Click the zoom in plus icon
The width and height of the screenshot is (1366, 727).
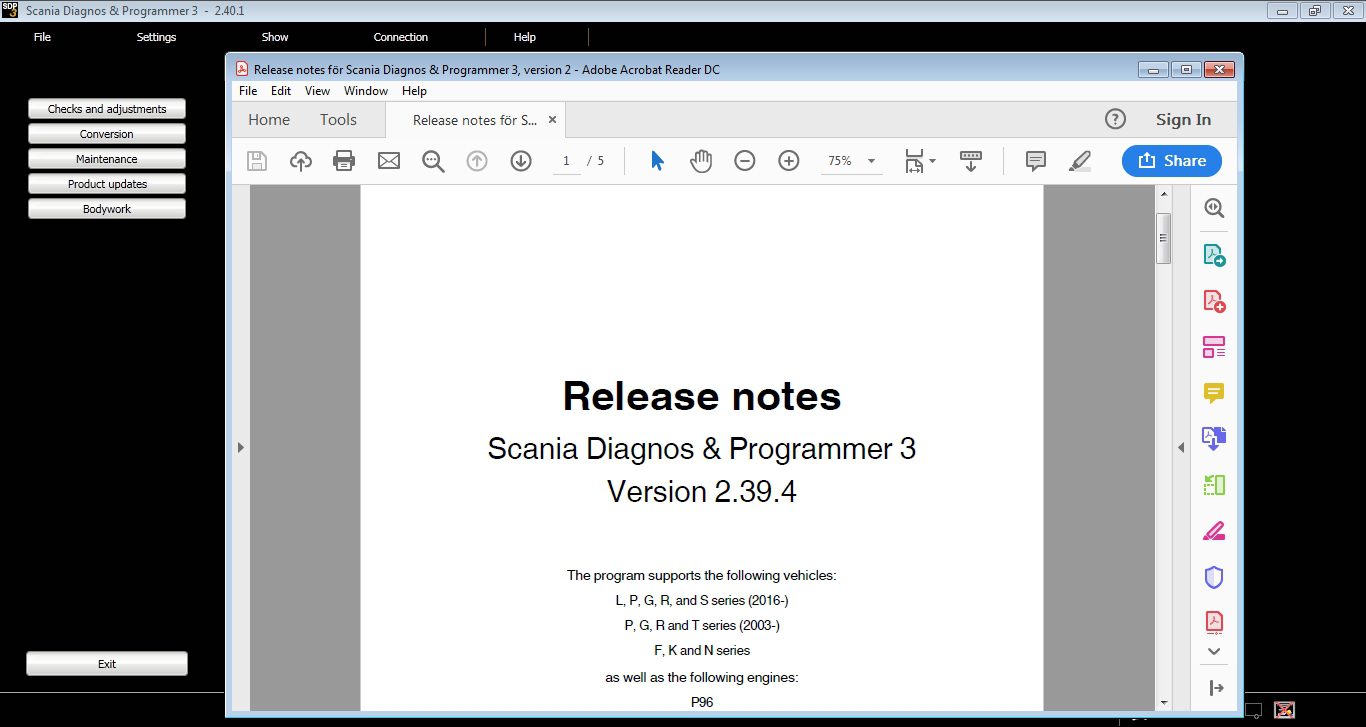(789, 161)
